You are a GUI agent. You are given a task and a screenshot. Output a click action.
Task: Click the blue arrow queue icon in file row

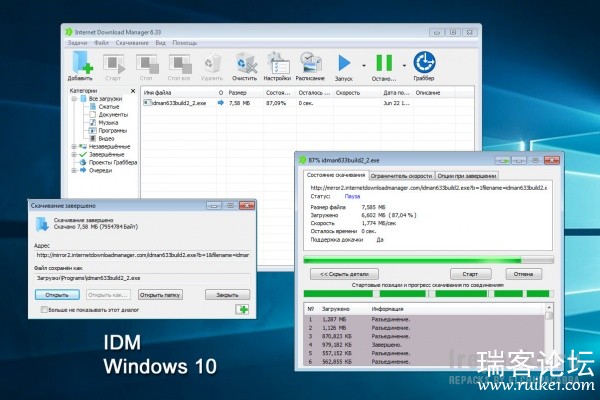coord(220,103)
